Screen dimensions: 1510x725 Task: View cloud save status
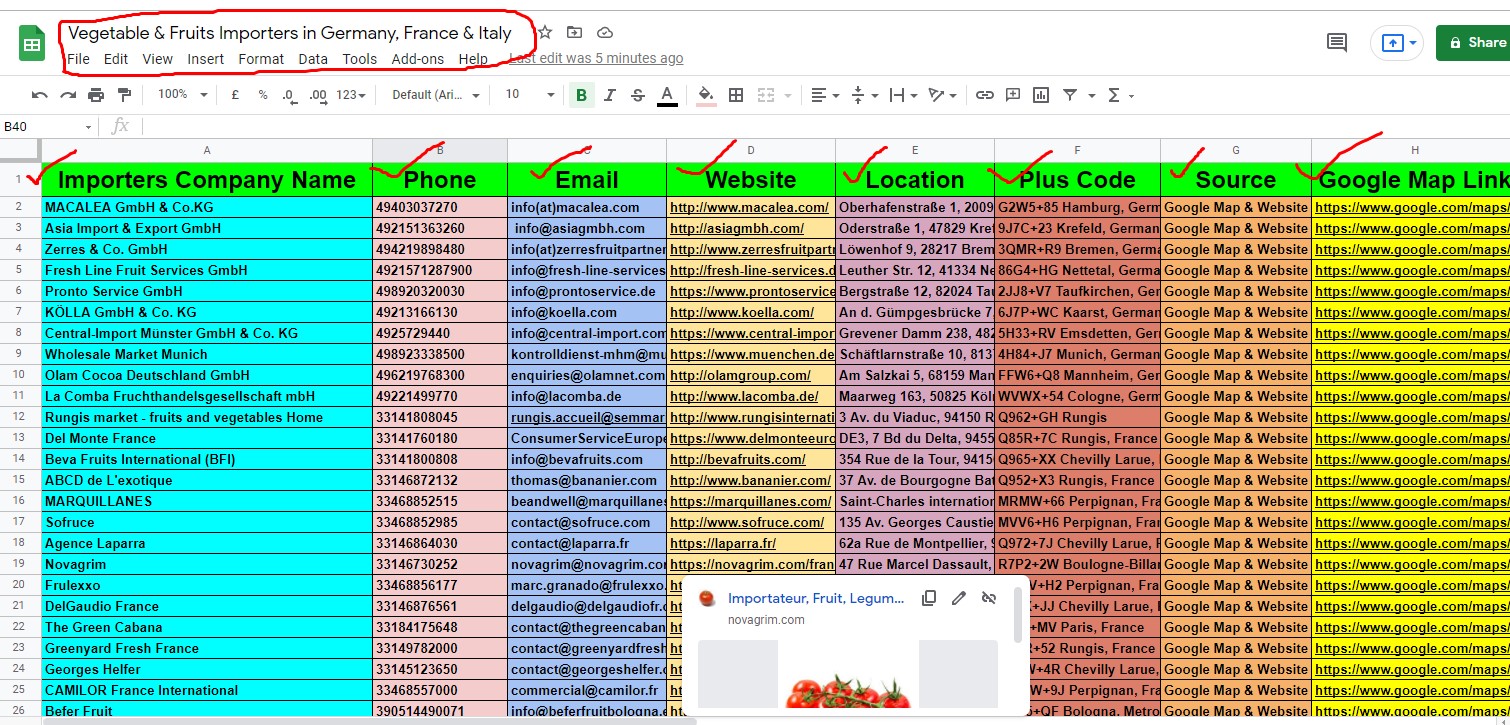click(605, 33)
